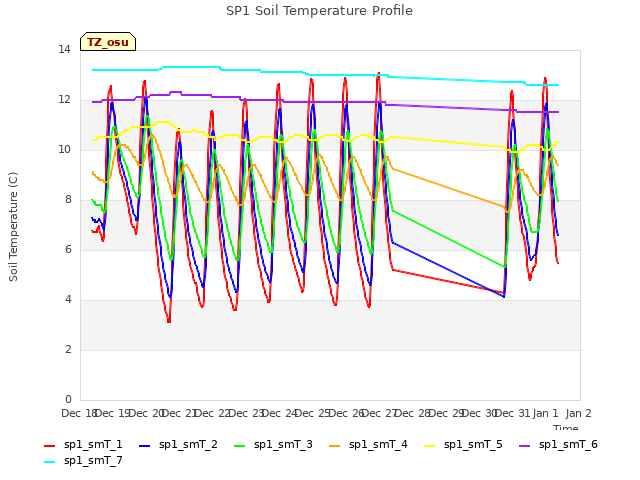Click the Jan 1 x-axis tick label
Viewport: 640px width, 480px height.
click(545, 413)
